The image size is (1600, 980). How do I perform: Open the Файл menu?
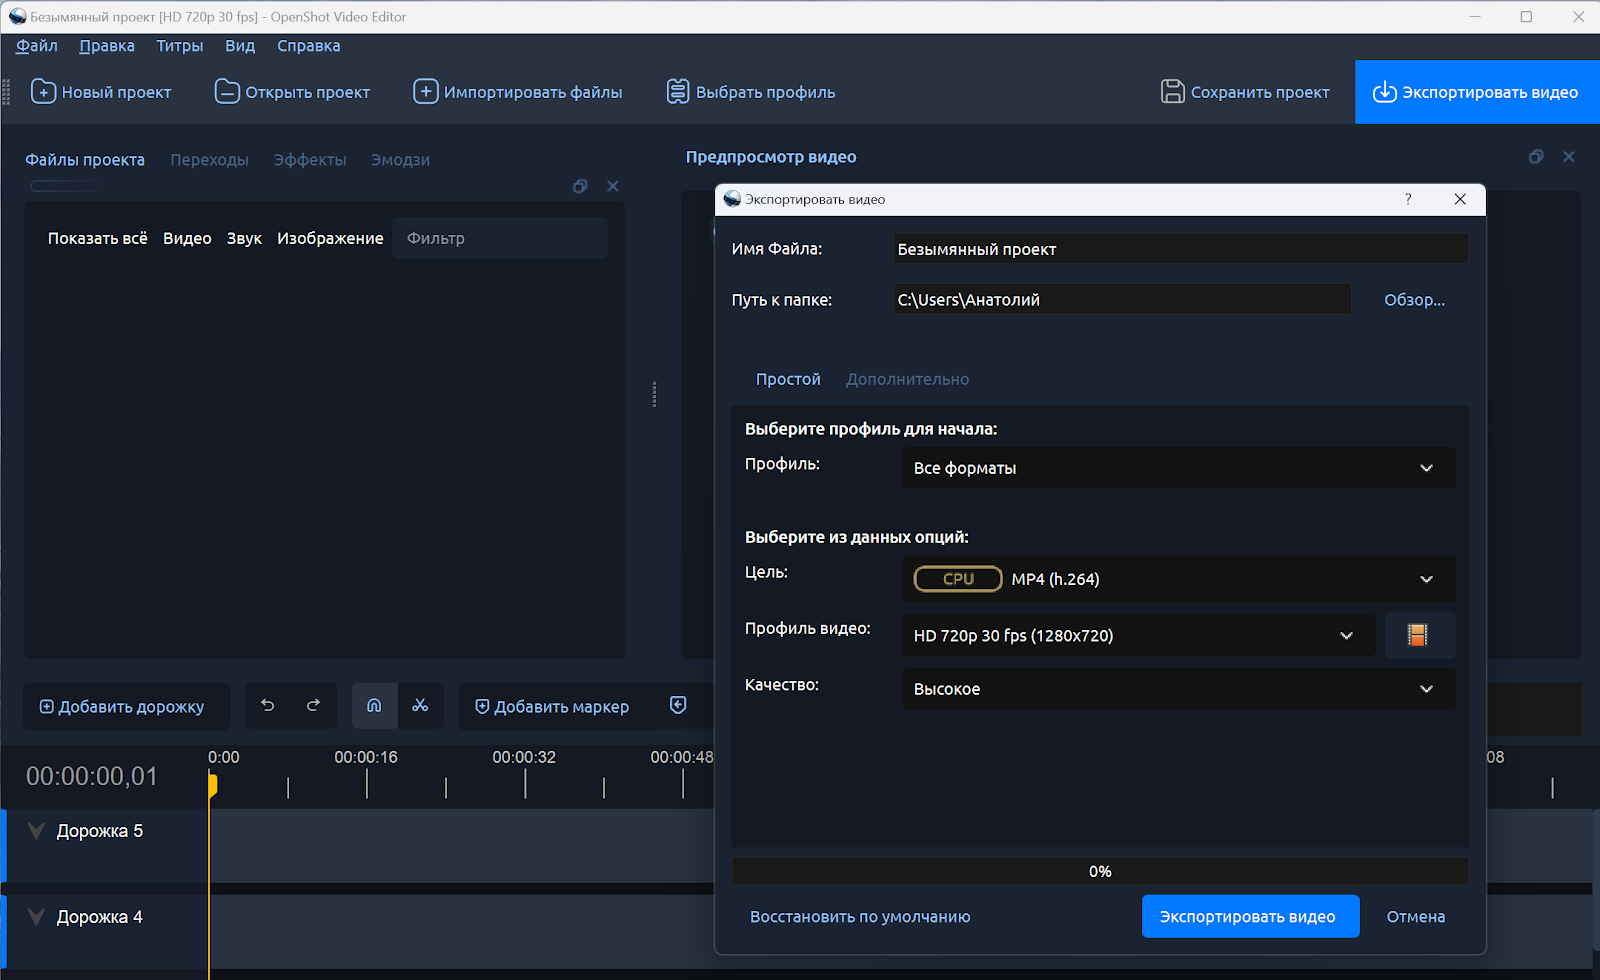(x=37, y=46)
